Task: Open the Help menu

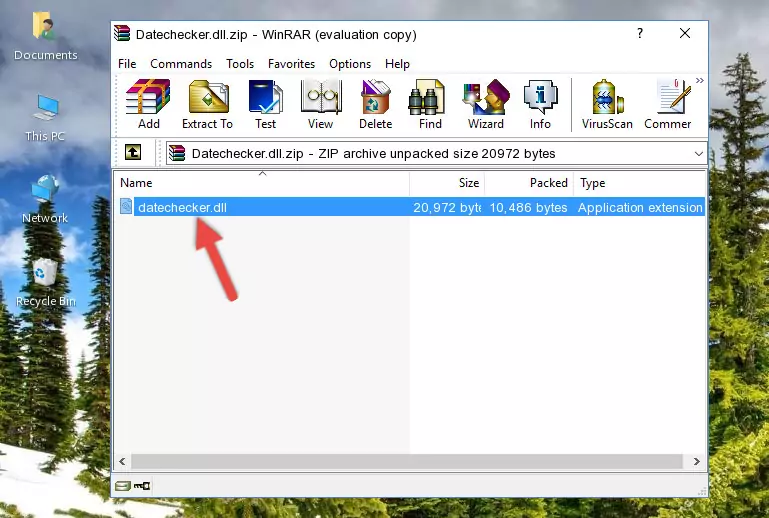Action: click(397, 64)
